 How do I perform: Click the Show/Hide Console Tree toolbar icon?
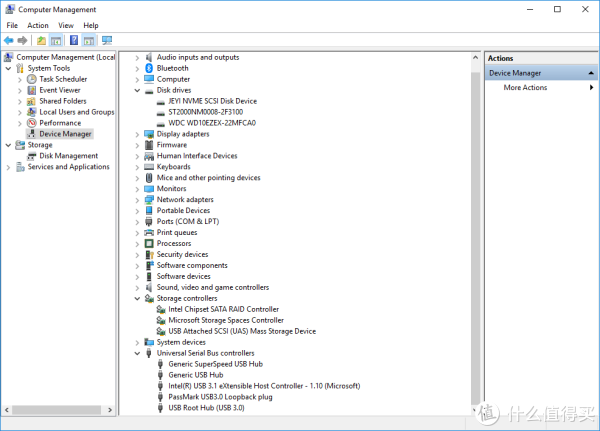tap(56, 40)
